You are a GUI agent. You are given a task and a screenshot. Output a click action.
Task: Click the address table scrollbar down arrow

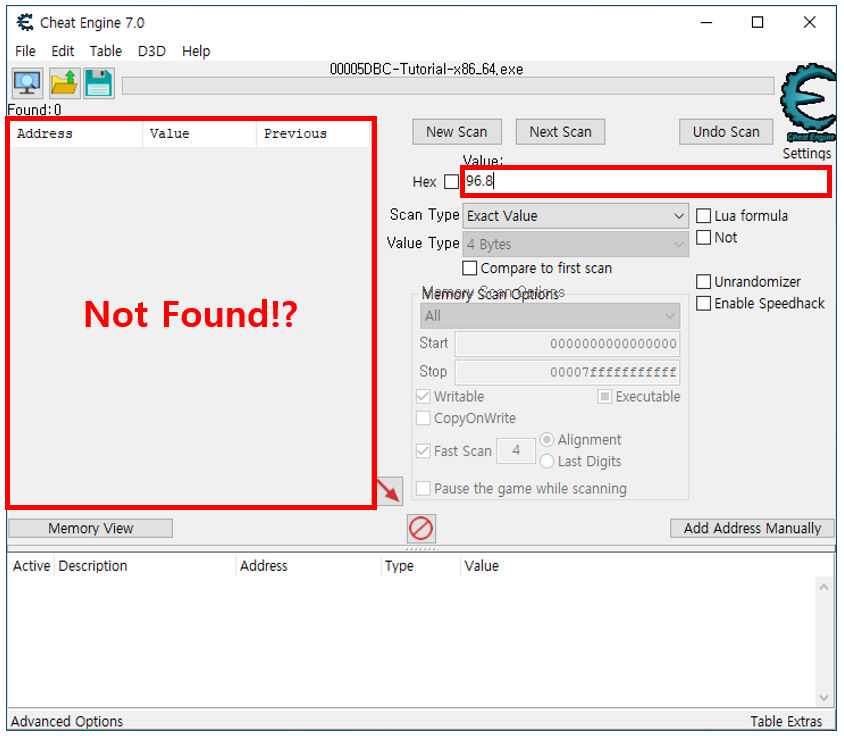[x=824, y=698]
